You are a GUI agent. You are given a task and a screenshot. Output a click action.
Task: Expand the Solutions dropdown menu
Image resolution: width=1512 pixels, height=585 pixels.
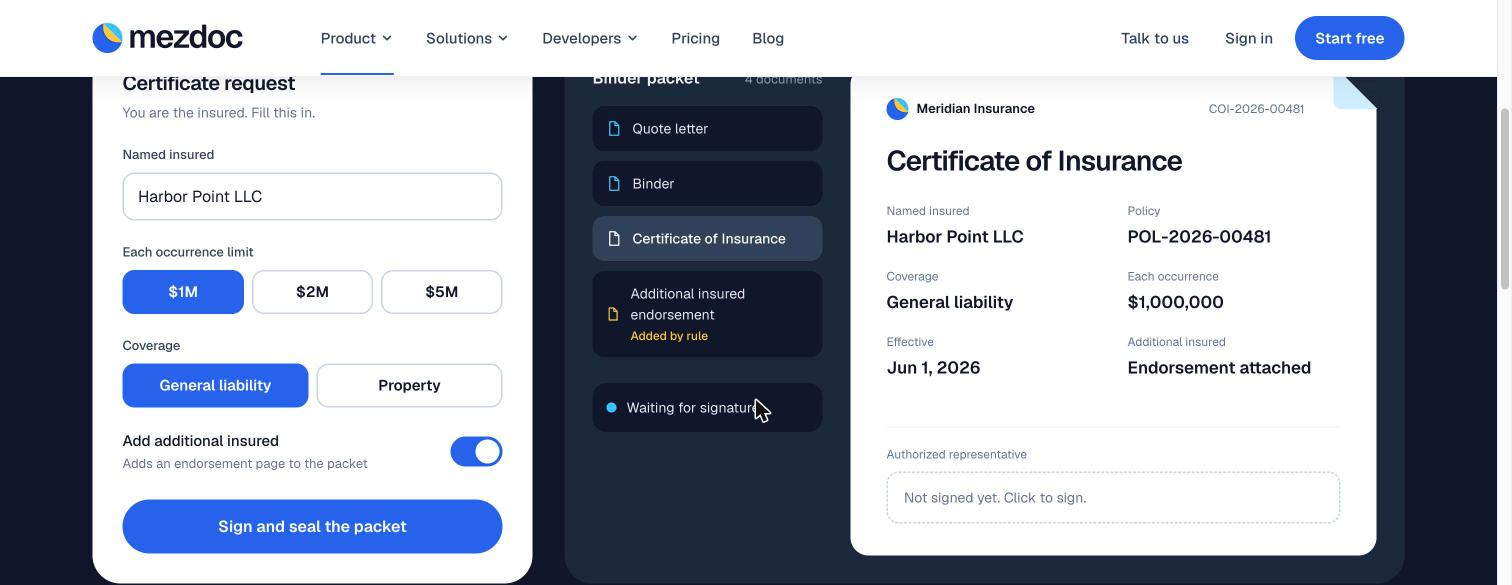pyautogui.click(x=467, y=38)
